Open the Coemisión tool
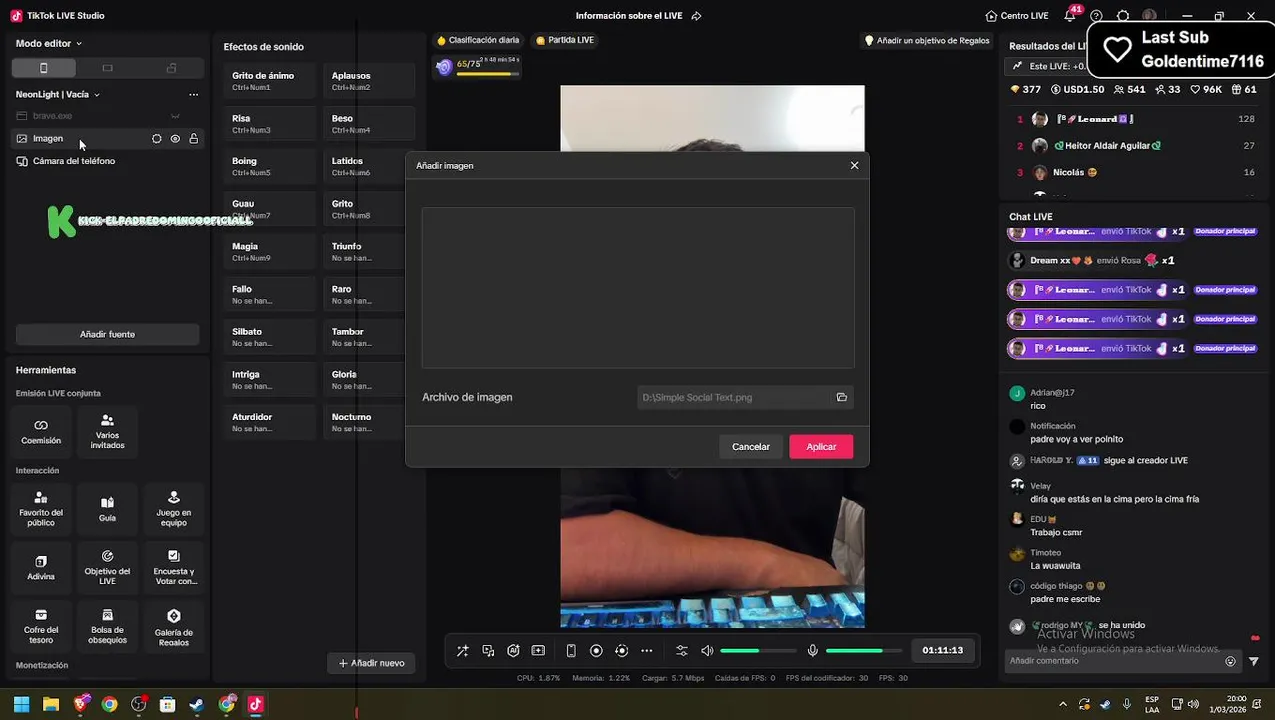The width and height of the screenshot is (1275, 720). [41, 431]
